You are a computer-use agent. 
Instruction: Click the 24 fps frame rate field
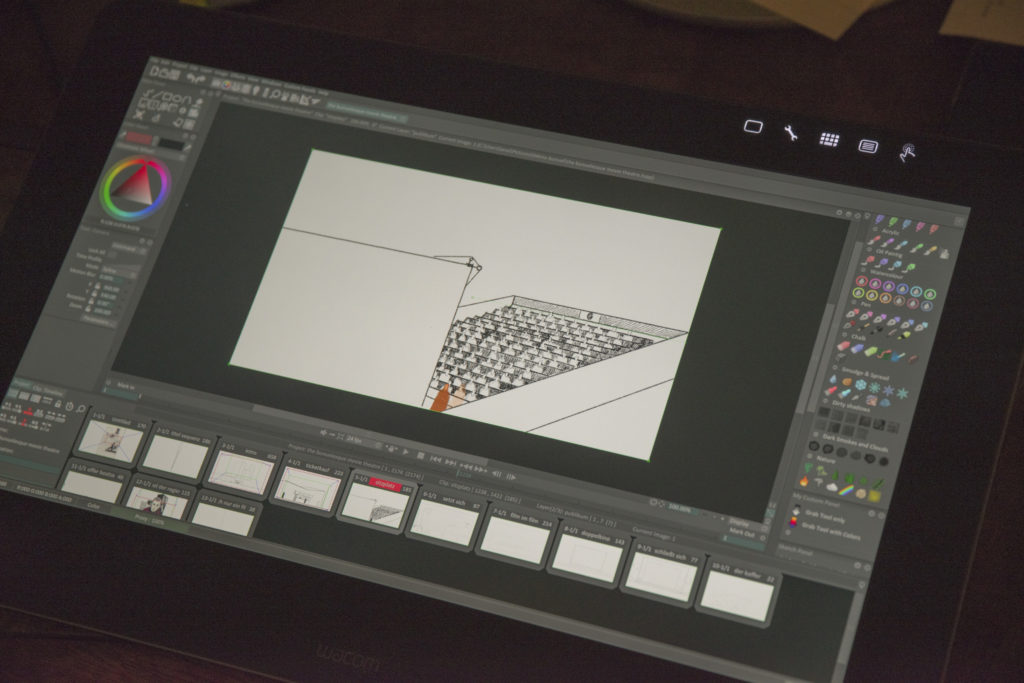(355, 439)
